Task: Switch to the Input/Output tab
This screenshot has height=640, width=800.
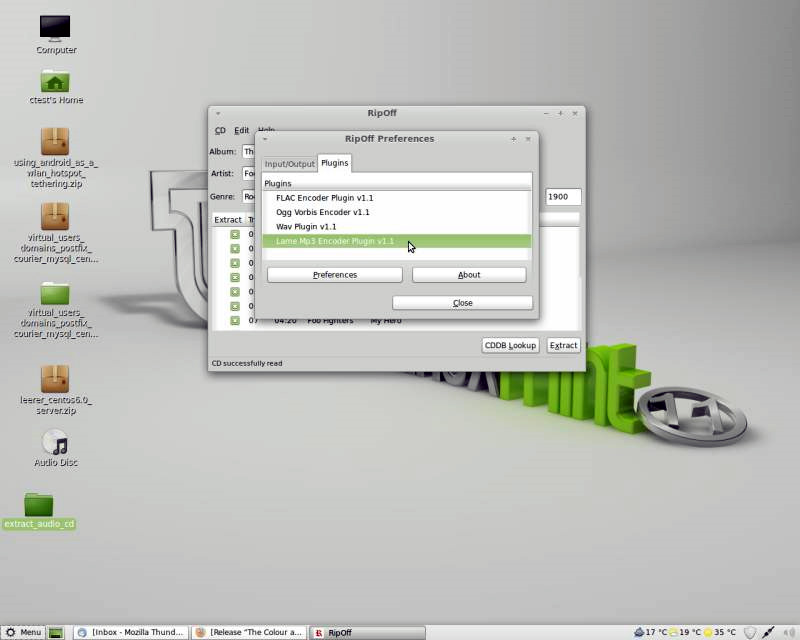Action: coord(289,163)
